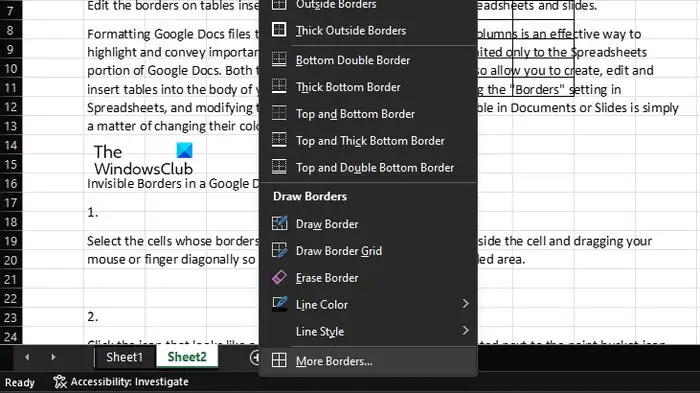Screen dimensions: 700x393
Task: Select row 7 header
Action: [x=11, y=10]
